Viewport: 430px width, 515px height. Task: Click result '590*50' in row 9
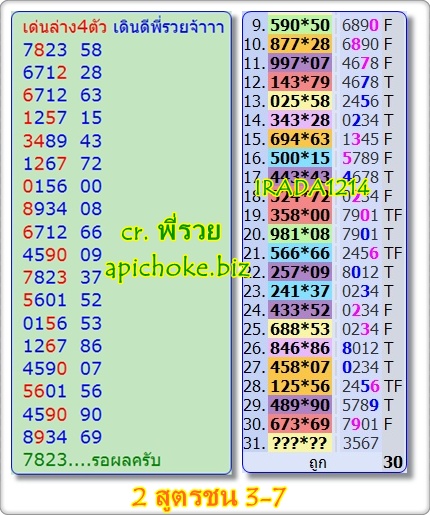pyautogui.click(x=300, y=25)
